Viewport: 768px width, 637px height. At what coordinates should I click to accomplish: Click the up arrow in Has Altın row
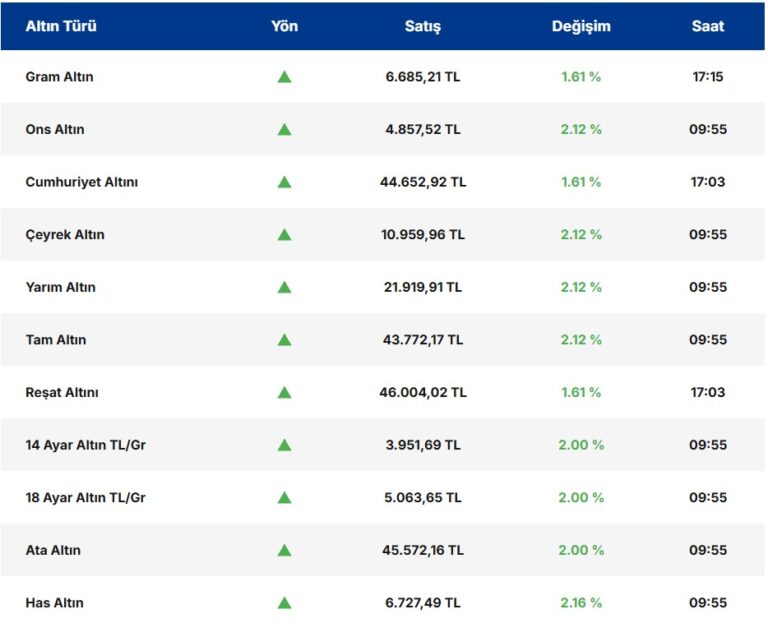[284, 603]
